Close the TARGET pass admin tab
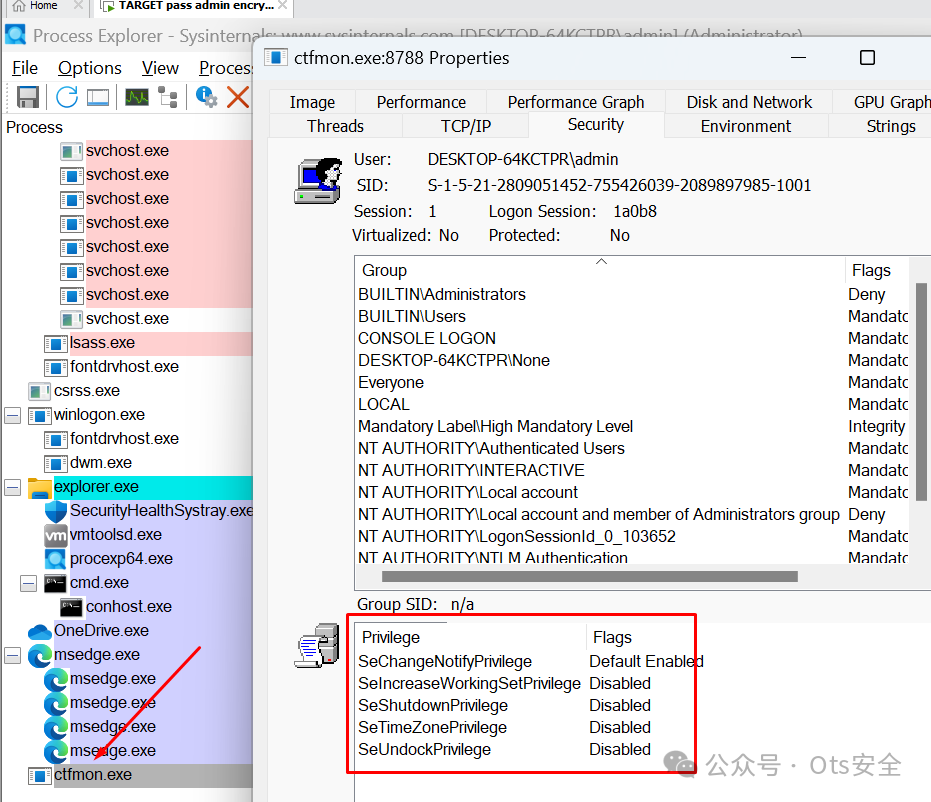Viewport: 931px width, 802px height. [x=283, y=5]
